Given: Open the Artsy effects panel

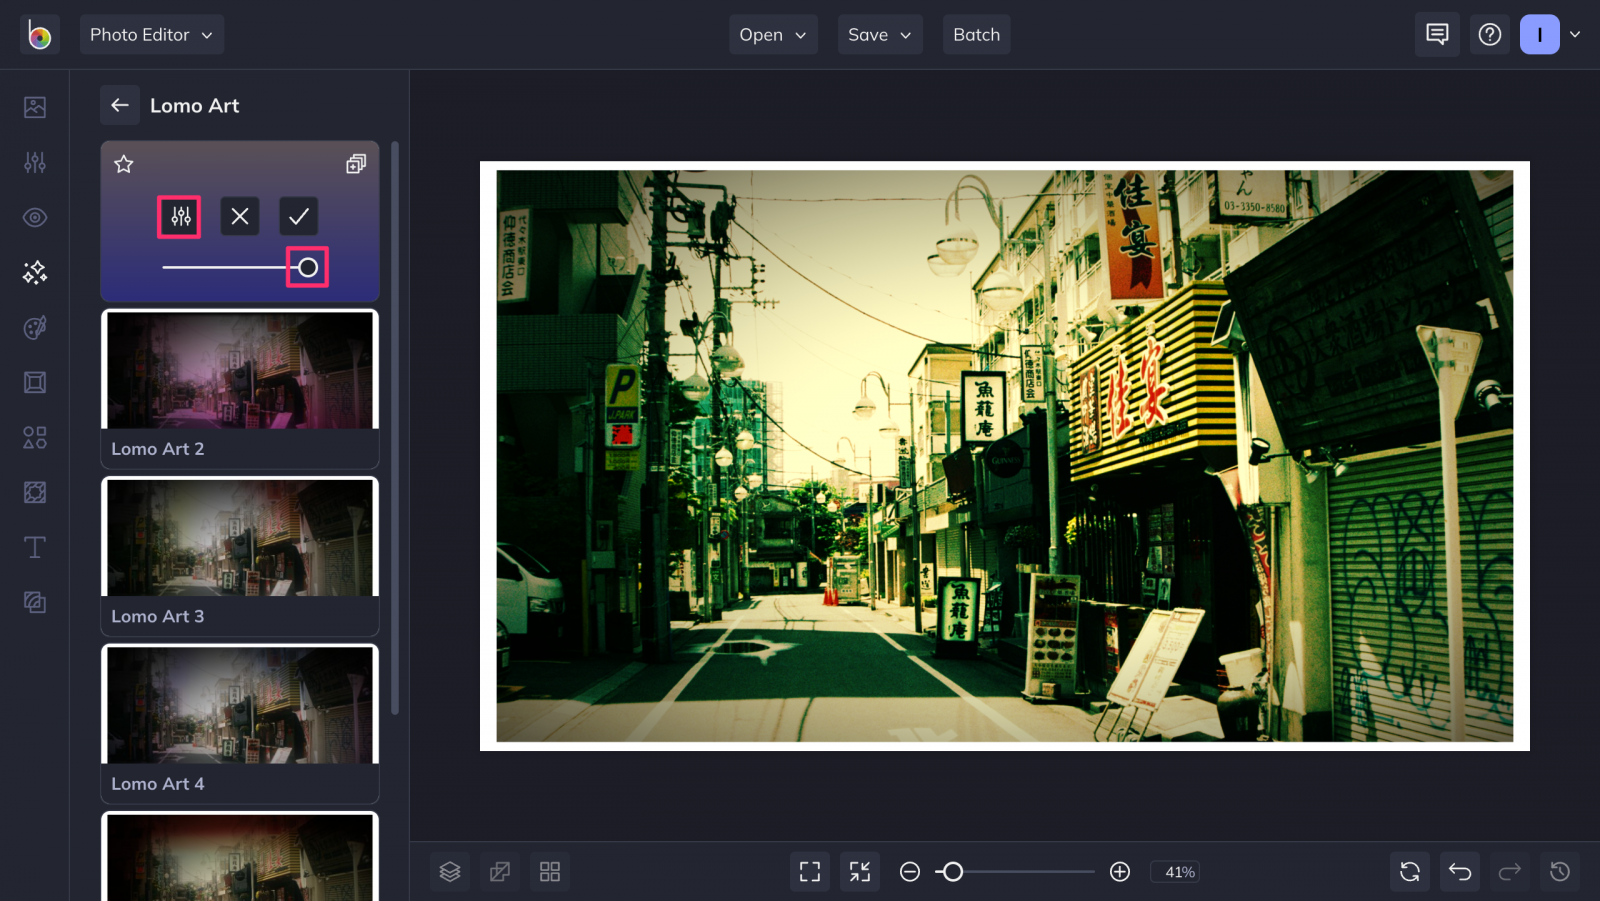Looking at the screenshot, I should pos(35,327).
